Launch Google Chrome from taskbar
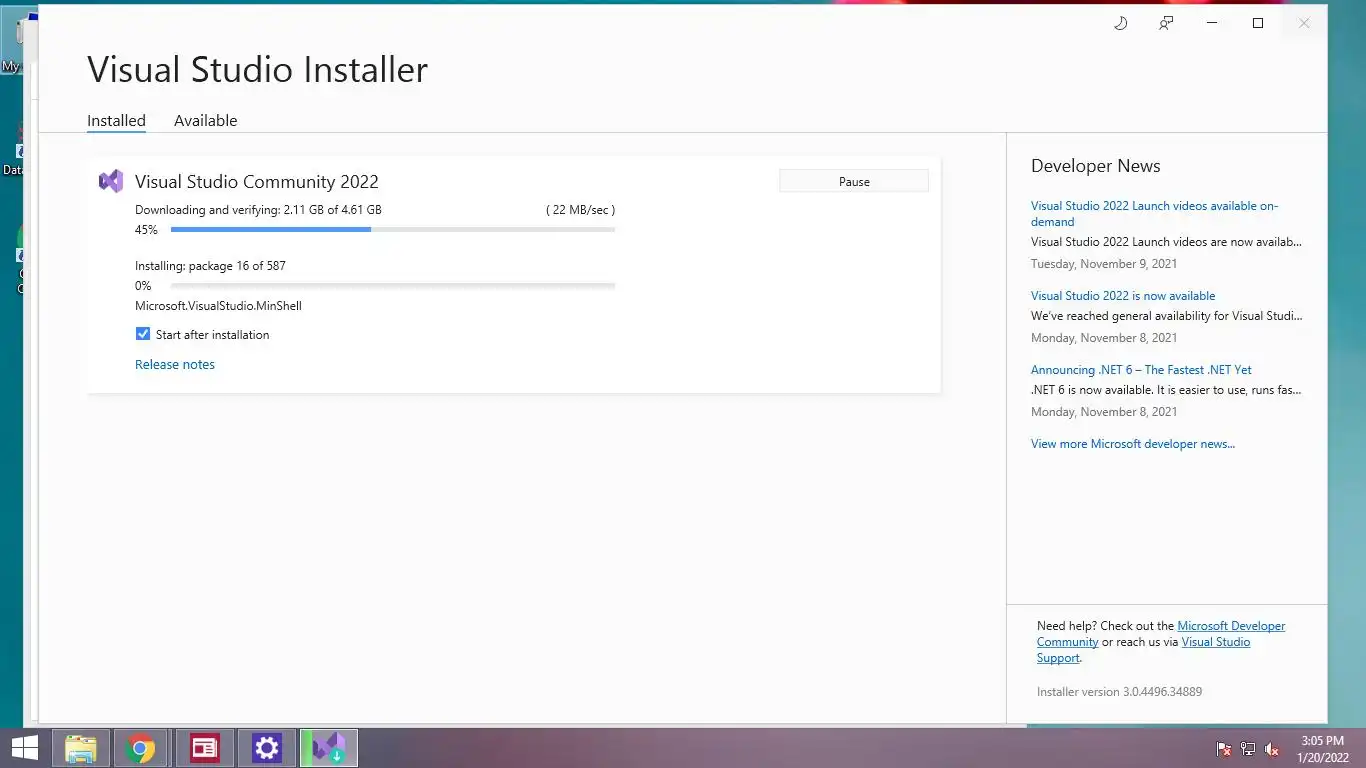The height and width of the screenshot is (768, 1366). pyautogui.click(x=141, y=748)
